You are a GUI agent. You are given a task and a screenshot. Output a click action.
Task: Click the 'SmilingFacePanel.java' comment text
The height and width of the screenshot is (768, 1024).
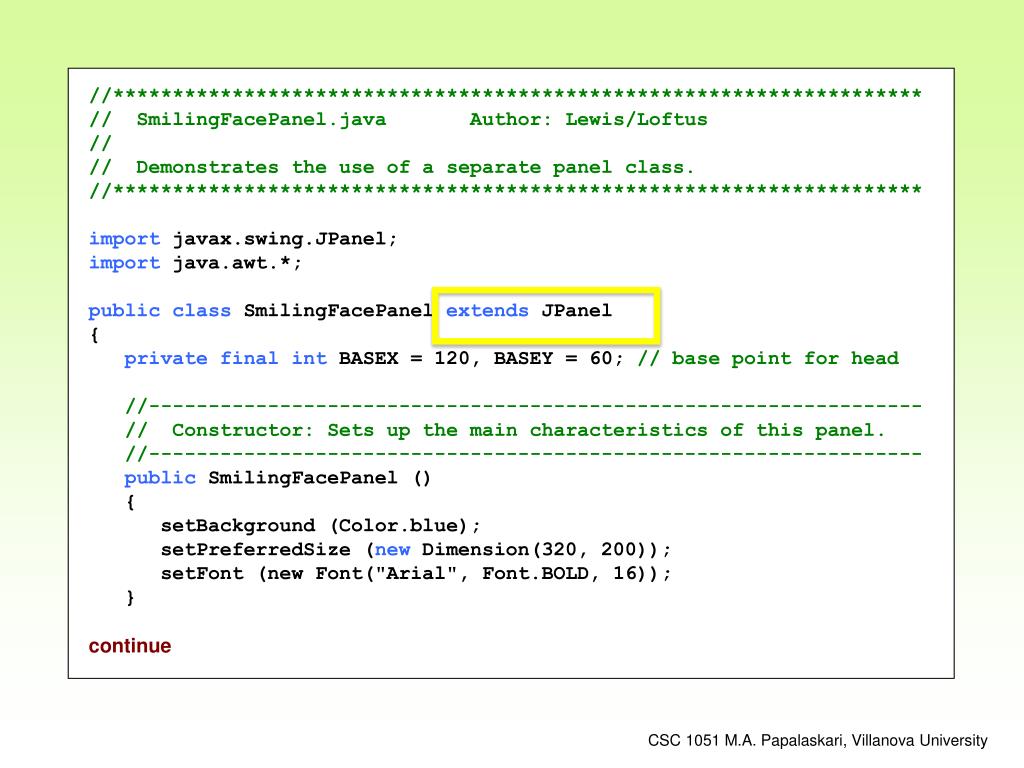tap(261, 120)
